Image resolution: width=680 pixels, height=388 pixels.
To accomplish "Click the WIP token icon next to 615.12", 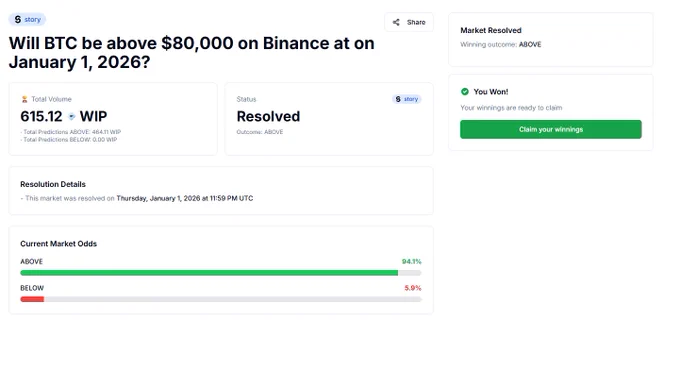I will click(x=72, y=116).
